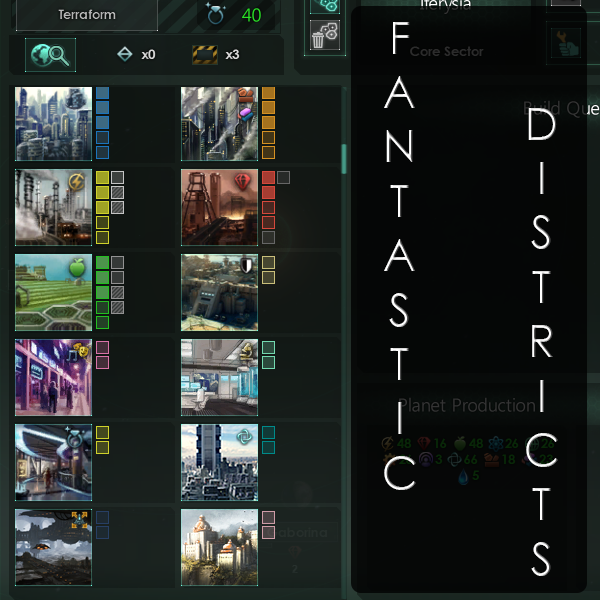
Task: Click the hazard-striped blockers icon
Action: pyautogui.click(x=205, y=55)
